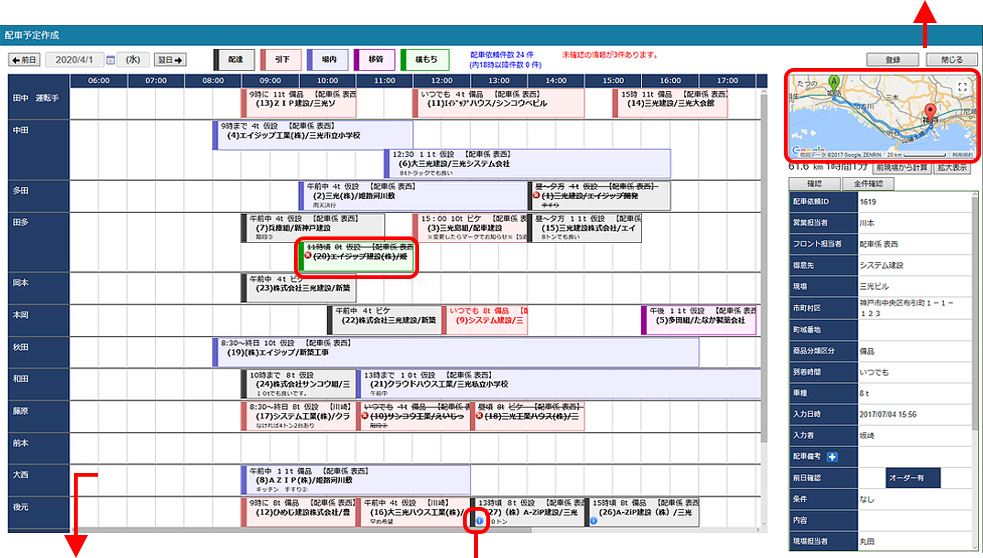Image resolution: width=983 pixels, height=558 pixels.
Task: Click the blue info icon on order 26
Action: point(595,521)
